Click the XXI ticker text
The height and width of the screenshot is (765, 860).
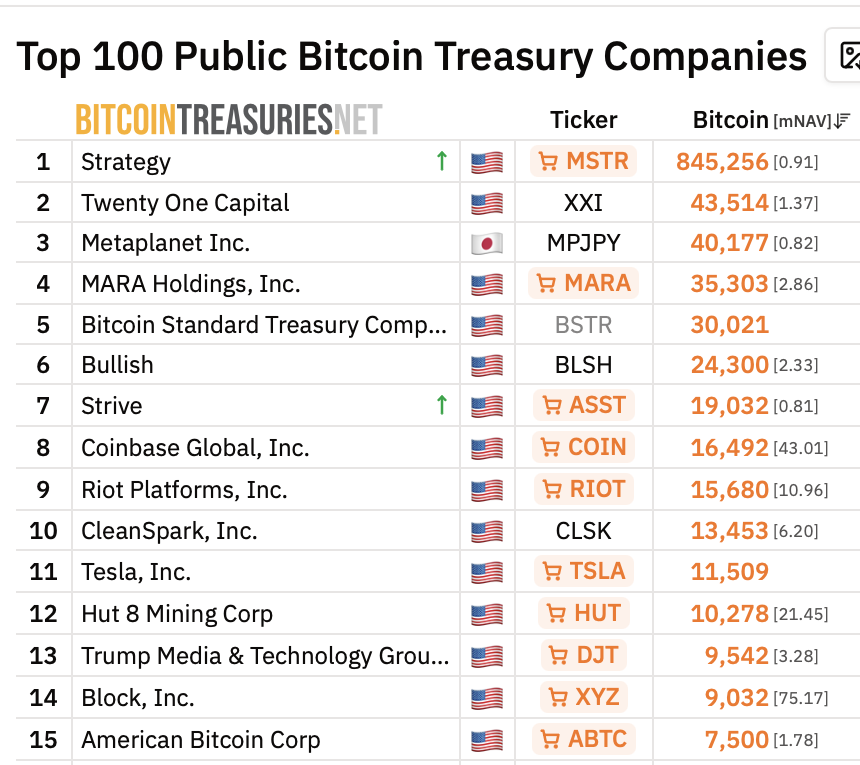click(584, 203)
